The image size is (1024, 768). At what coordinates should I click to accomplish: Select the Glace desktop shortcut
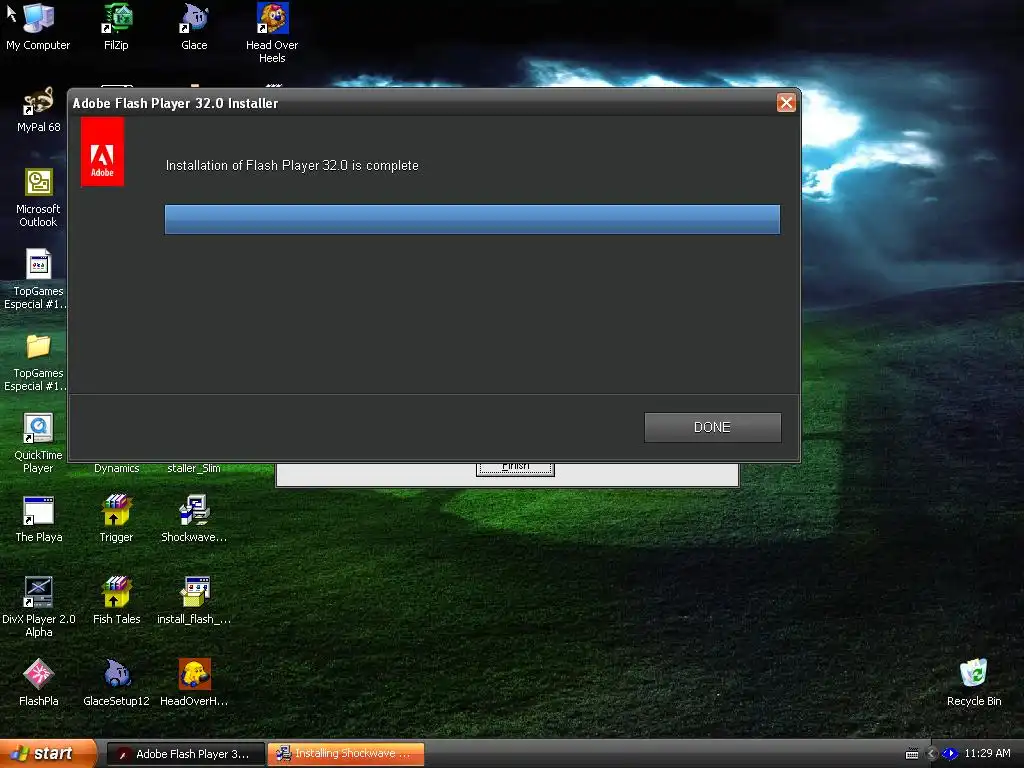194,27
